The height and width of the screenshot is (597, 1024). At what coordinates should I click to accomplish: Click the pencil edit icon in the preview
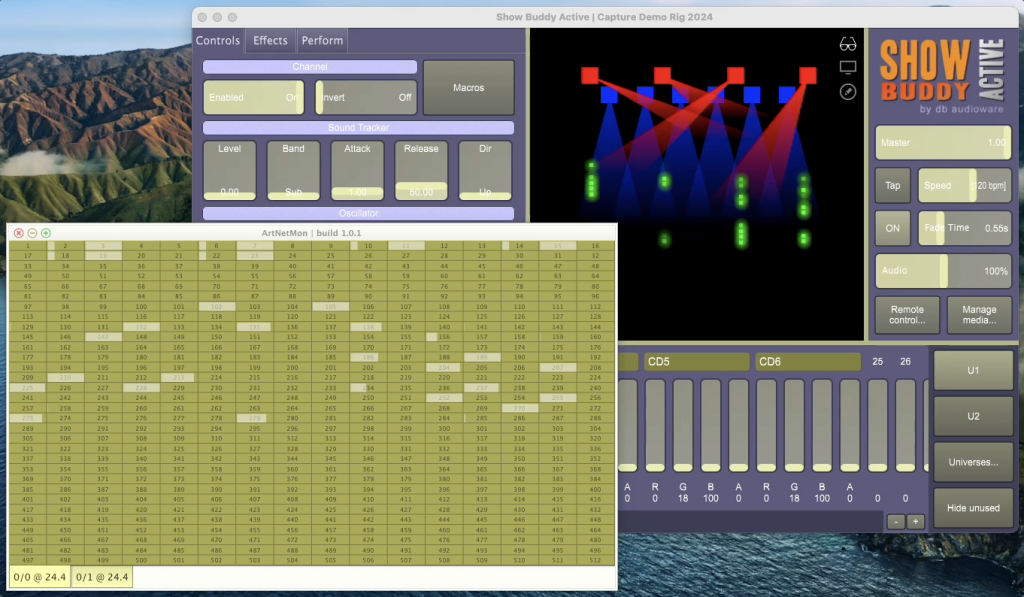click(x=848, y=91)
